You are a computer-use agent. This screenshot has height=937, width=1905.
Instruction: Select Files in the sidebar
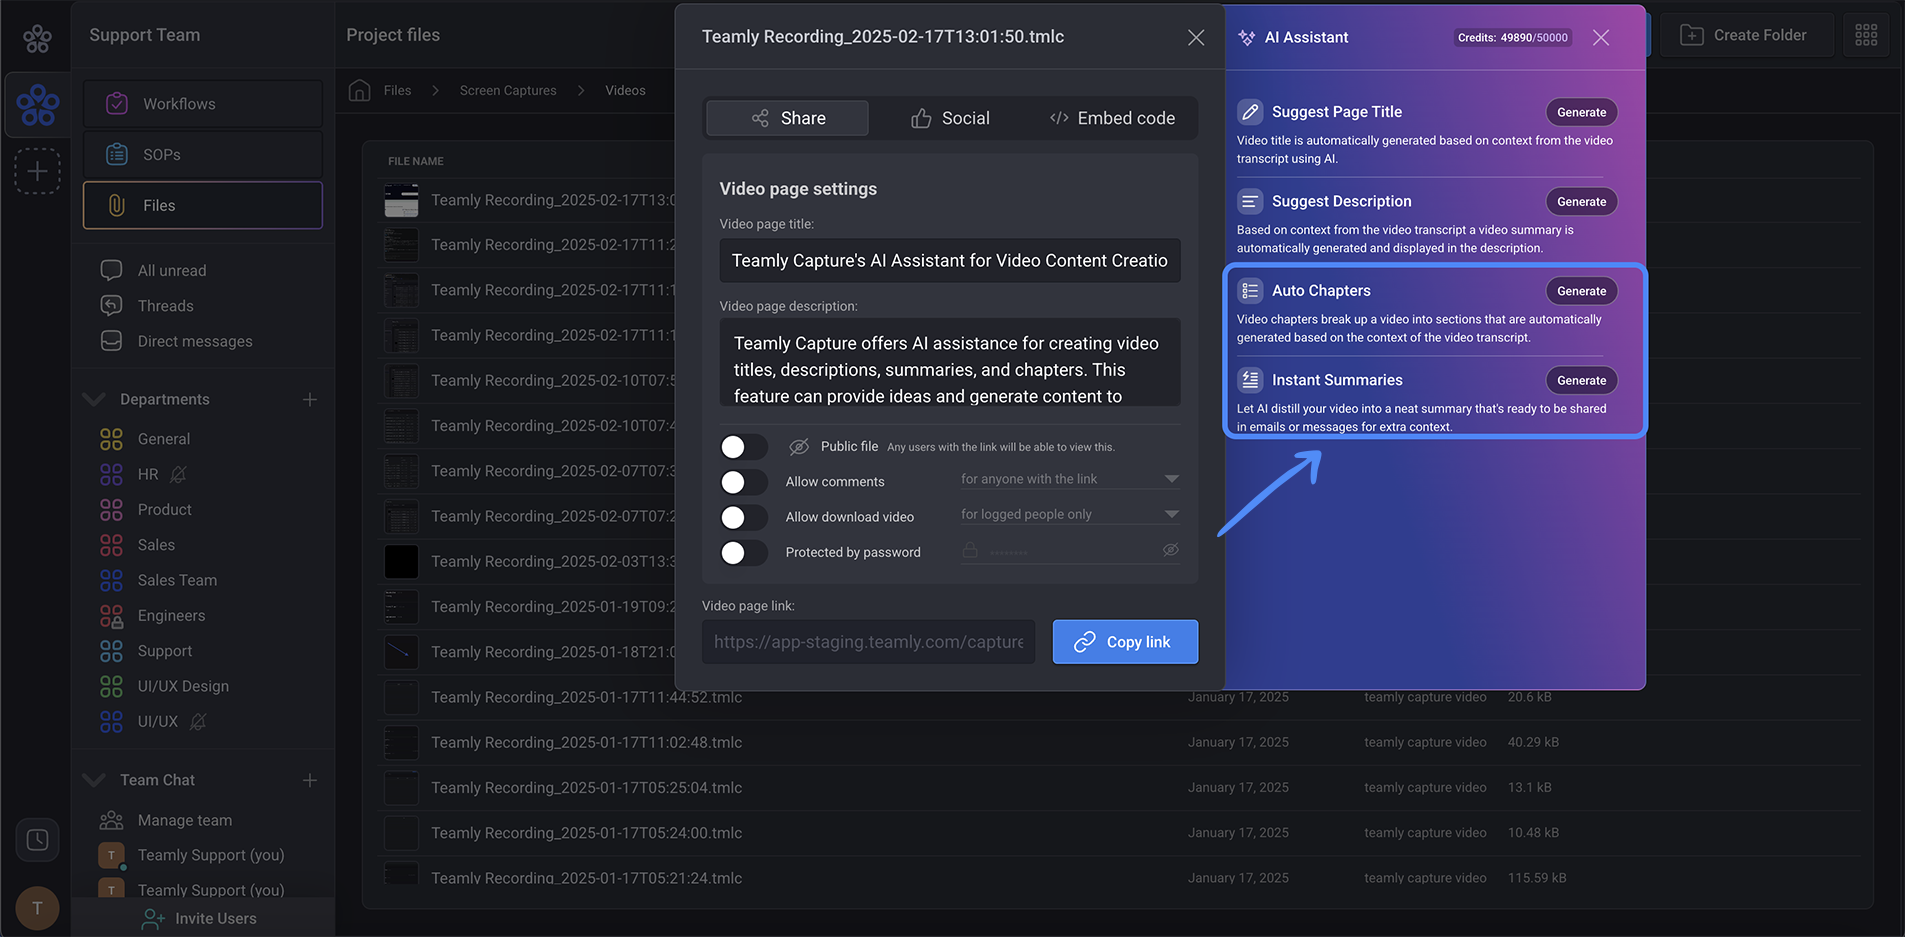[203, 205]
